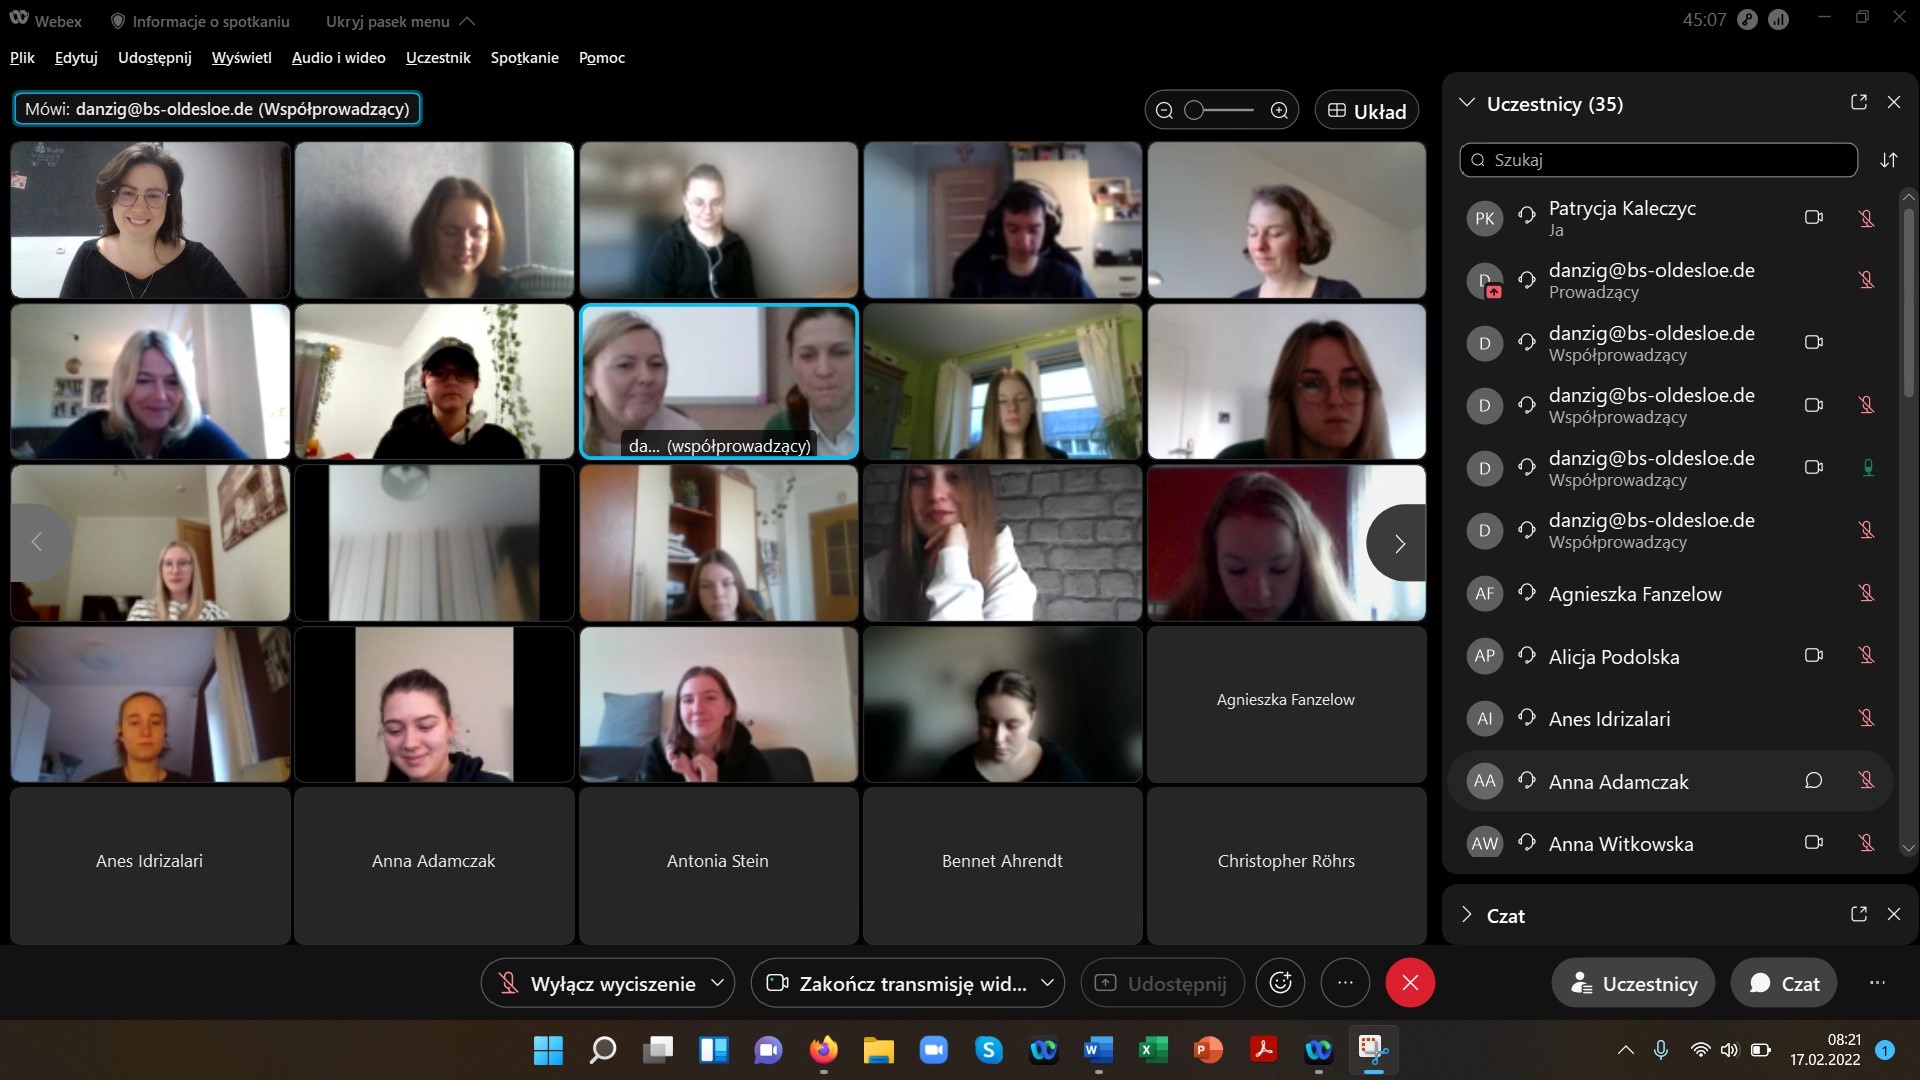Open the participant sort options icon
This screenshot has height=1080, width=1920.
(x=1889, y=160)
